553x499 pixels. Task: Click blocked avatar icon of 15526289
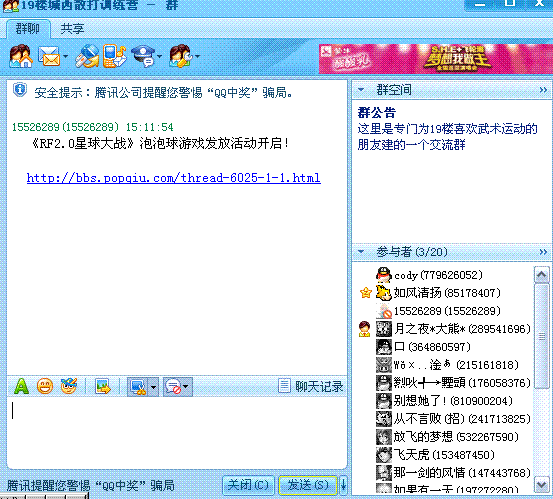click(384, 311)
